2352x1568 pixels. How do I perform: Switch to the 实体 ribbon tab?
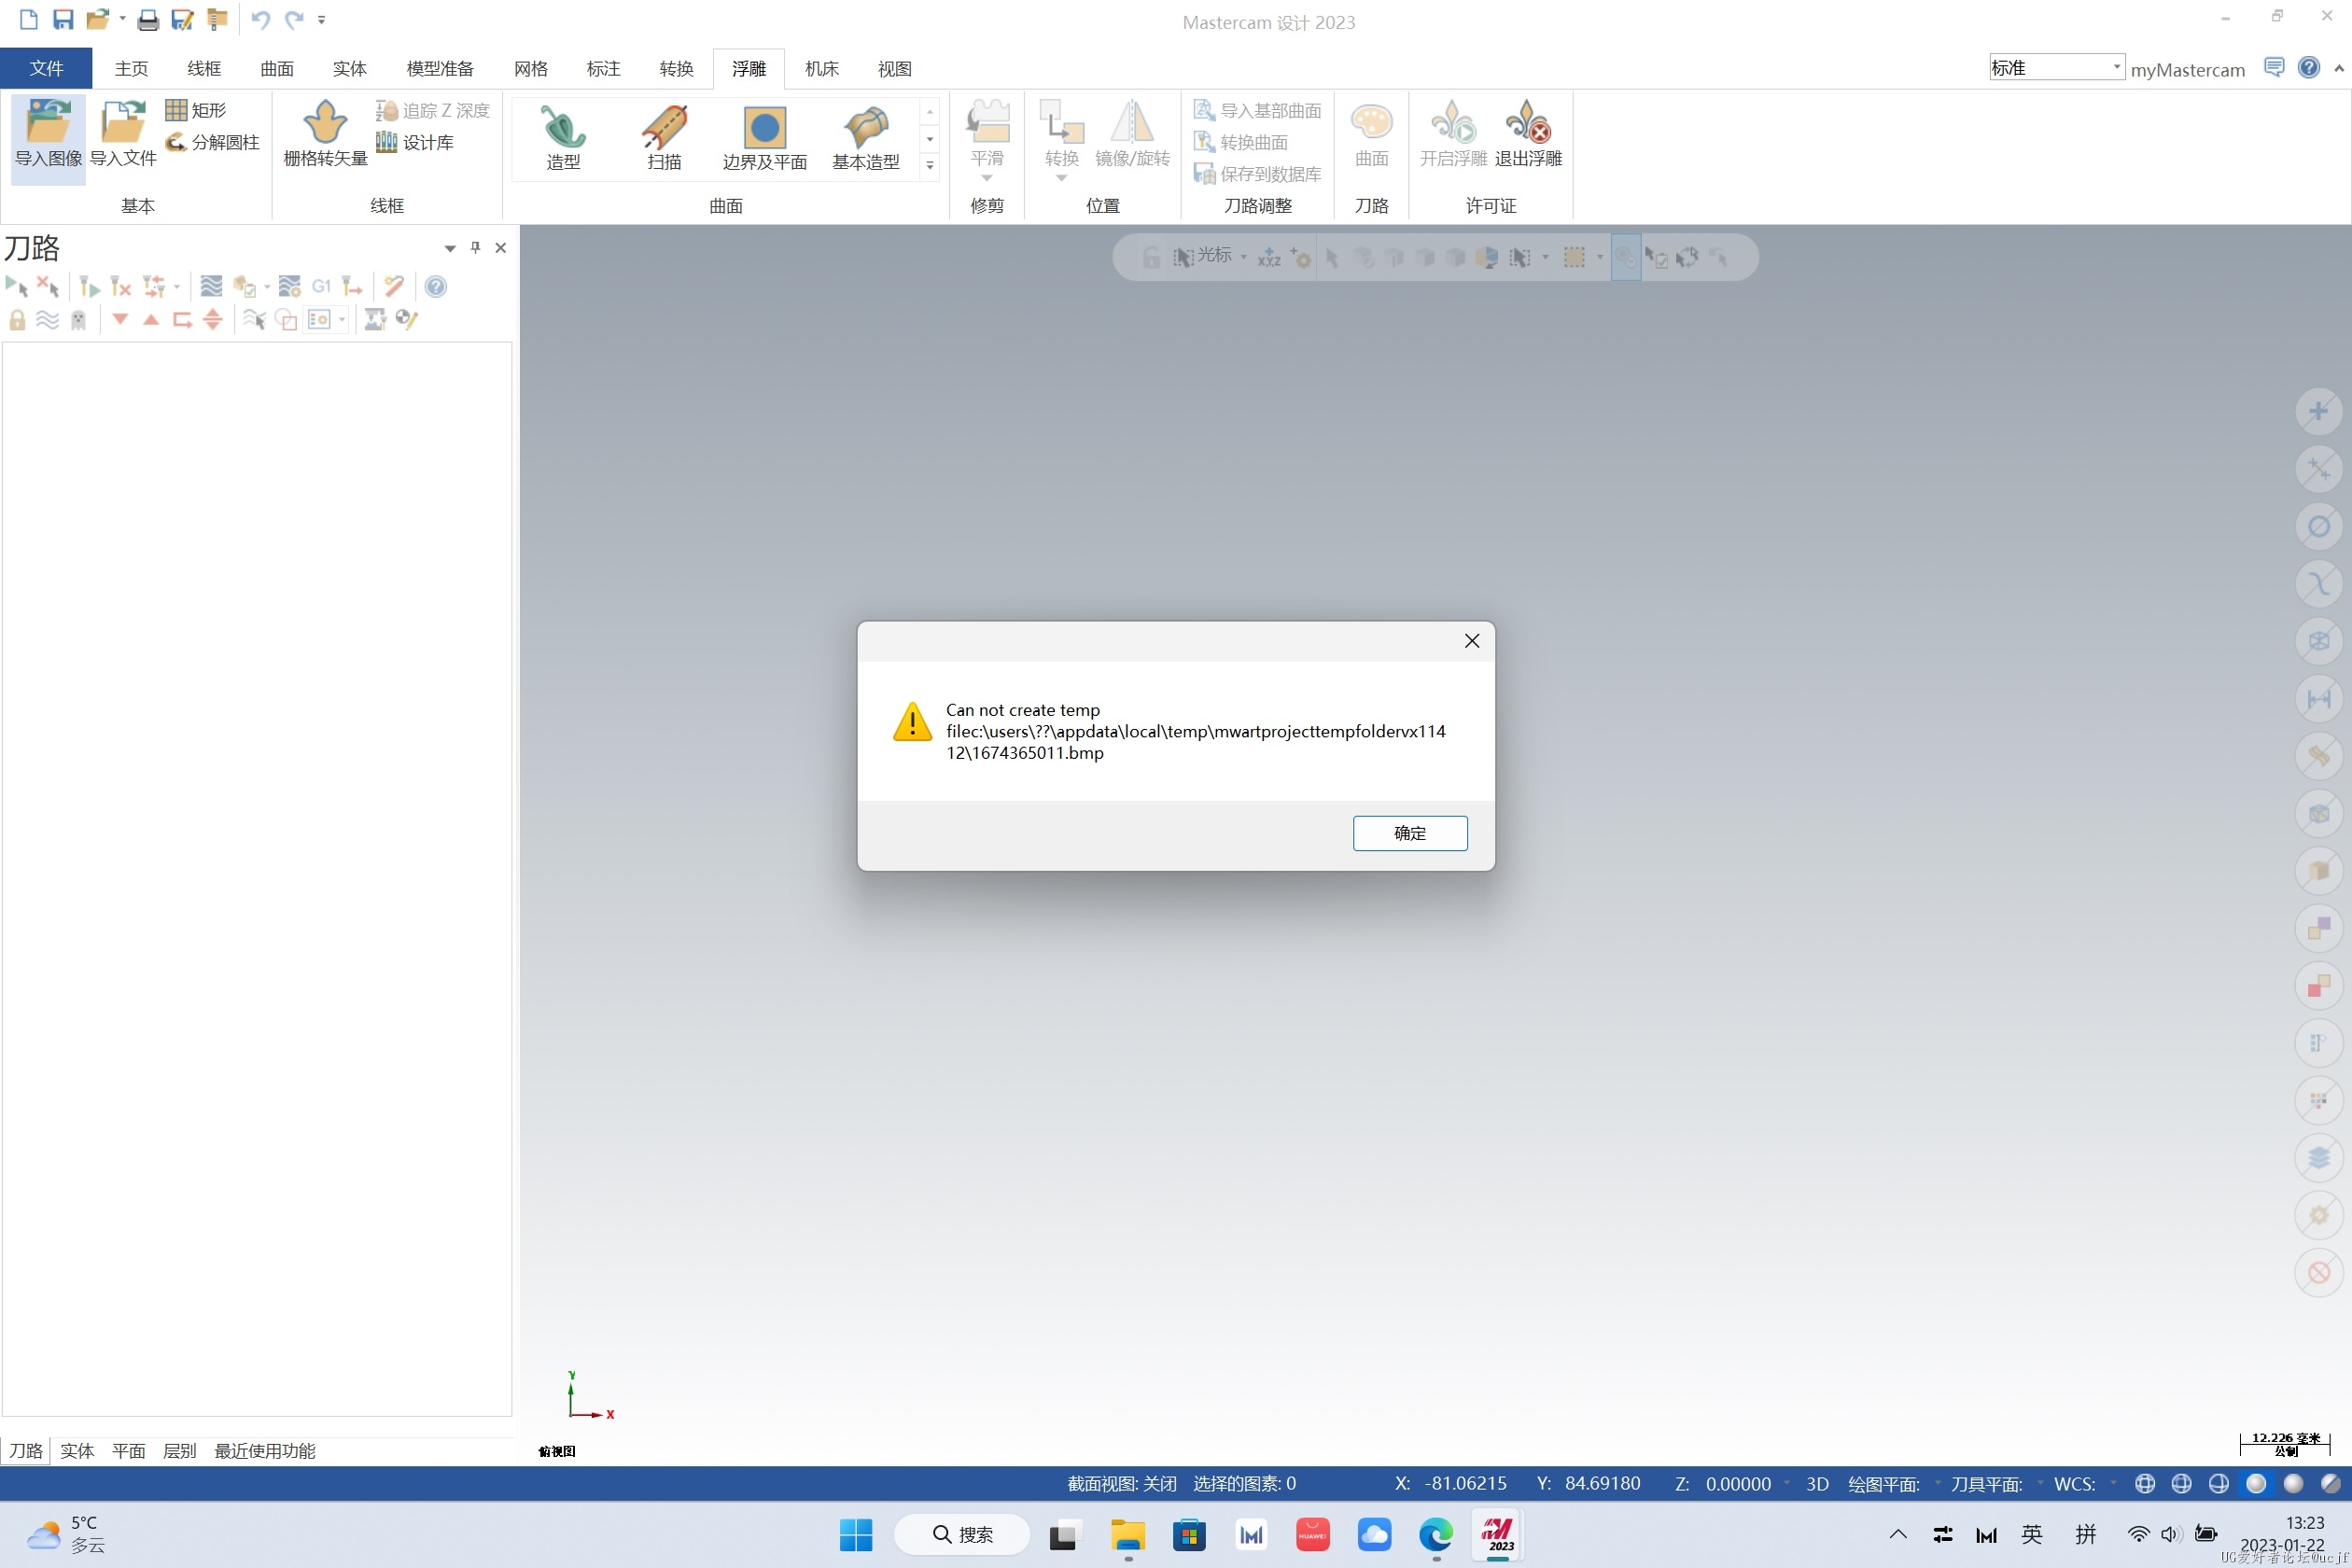350,68
